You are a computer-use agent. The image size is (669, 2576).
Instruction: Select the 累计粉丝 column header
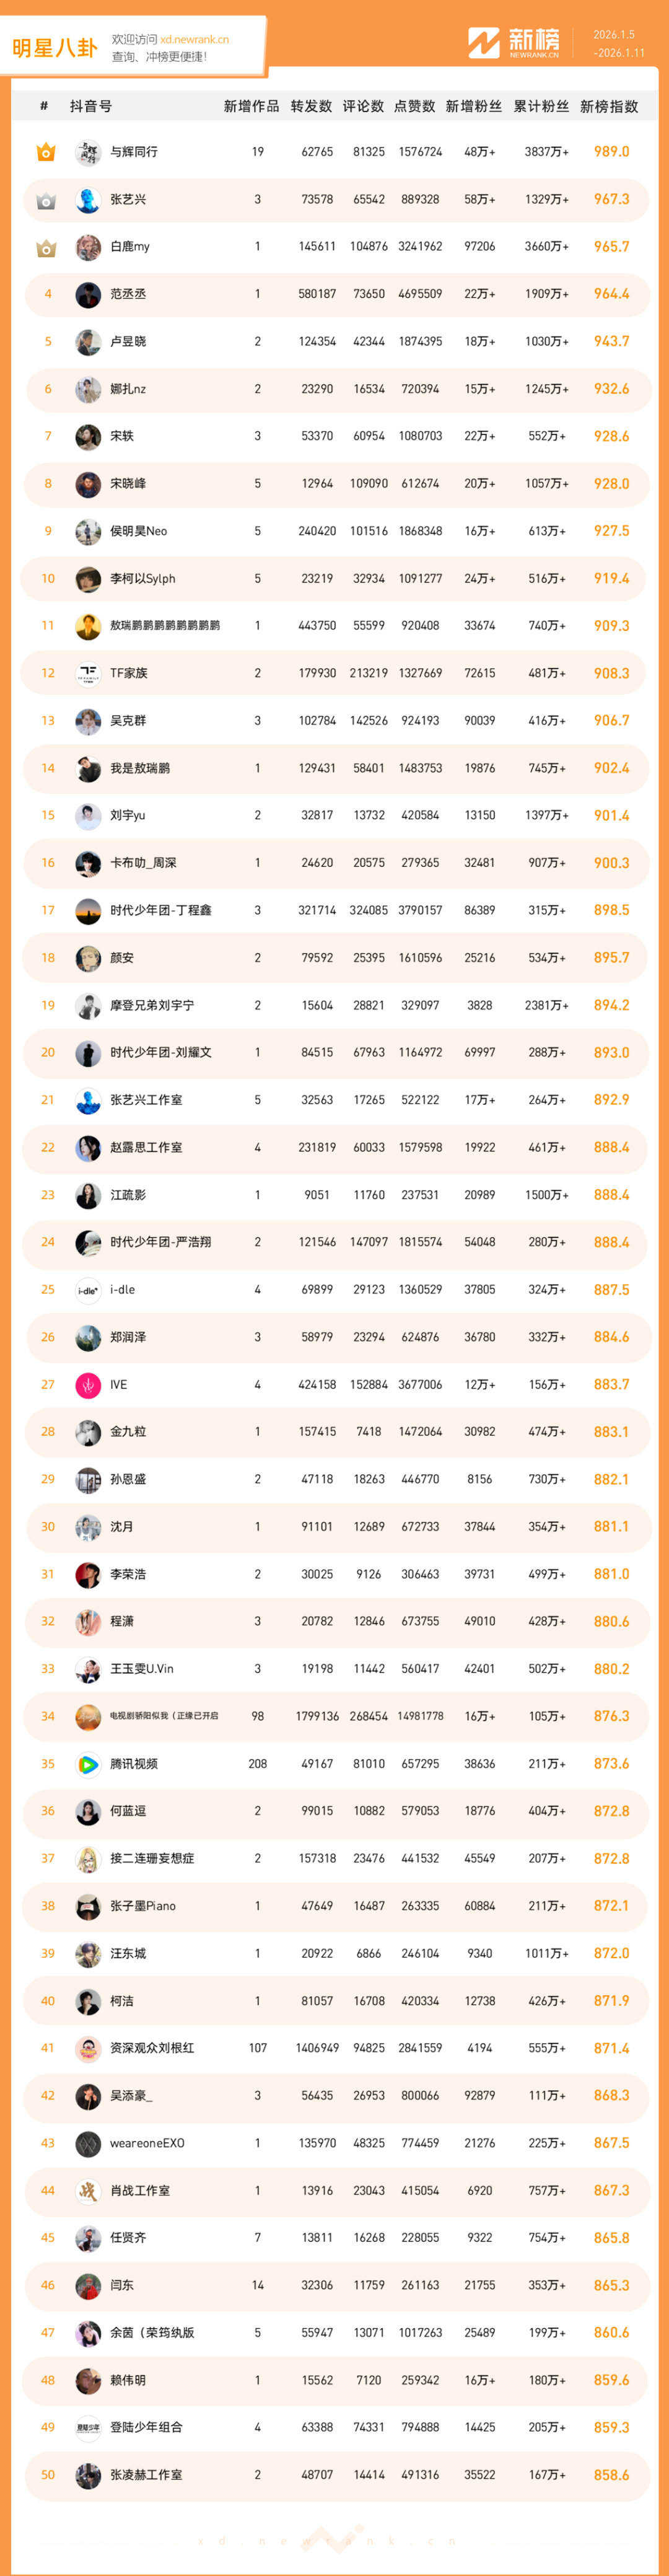[x=541, y=106]
